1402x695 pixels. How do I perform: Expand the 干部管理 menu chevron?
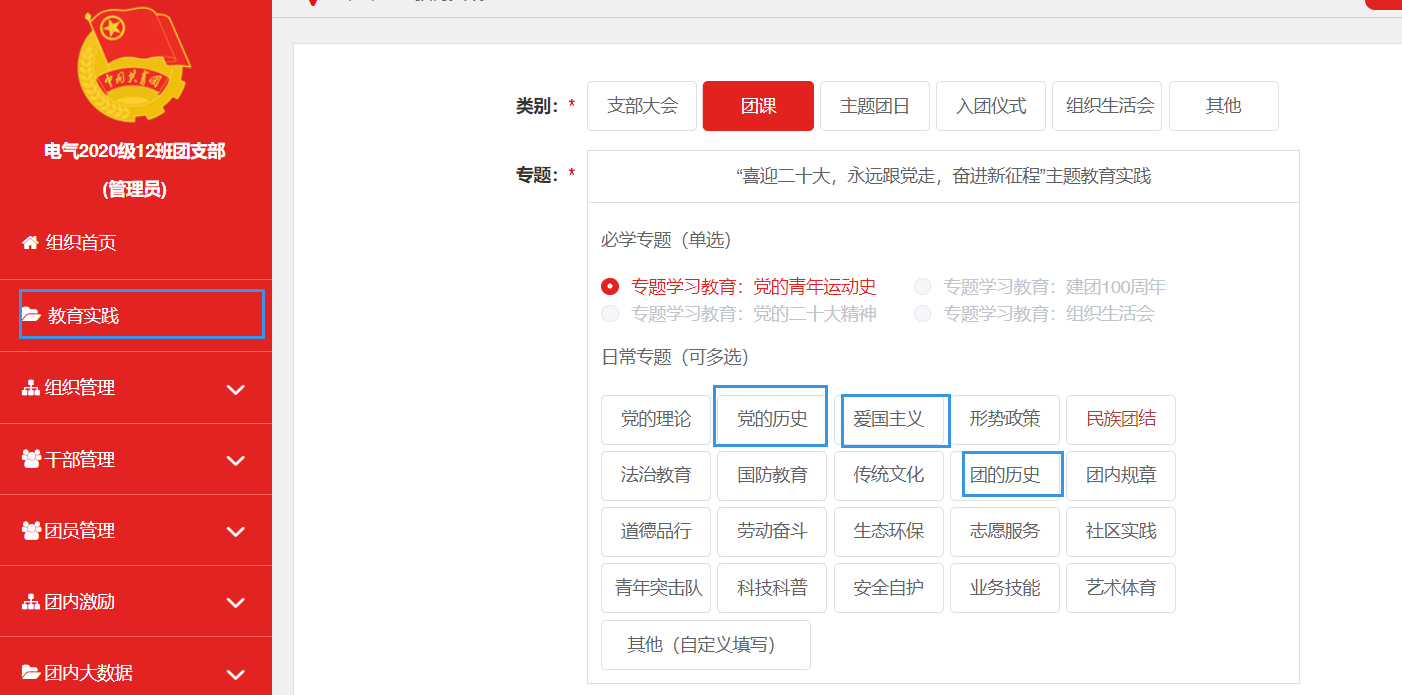(x=236, y=460)
